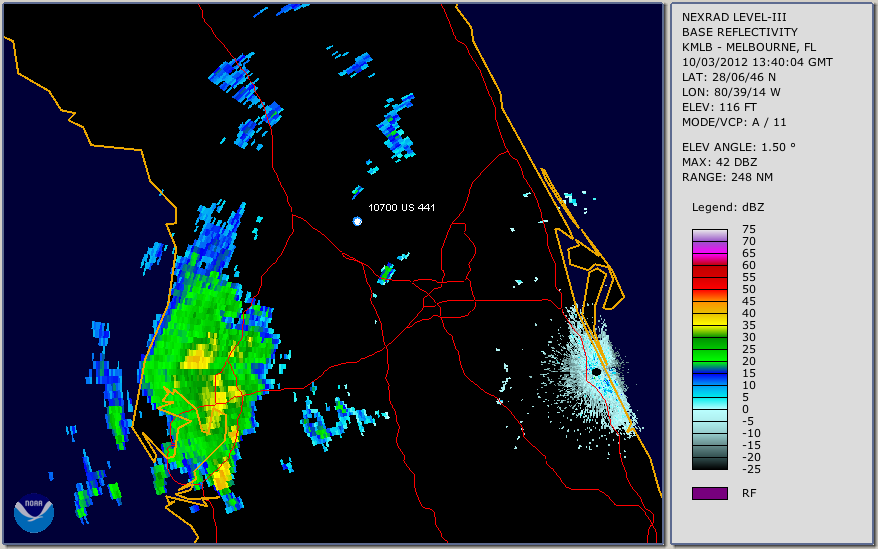Click the '0' legend value label
This screenshot has height=549, width=878.
point(745,410)
